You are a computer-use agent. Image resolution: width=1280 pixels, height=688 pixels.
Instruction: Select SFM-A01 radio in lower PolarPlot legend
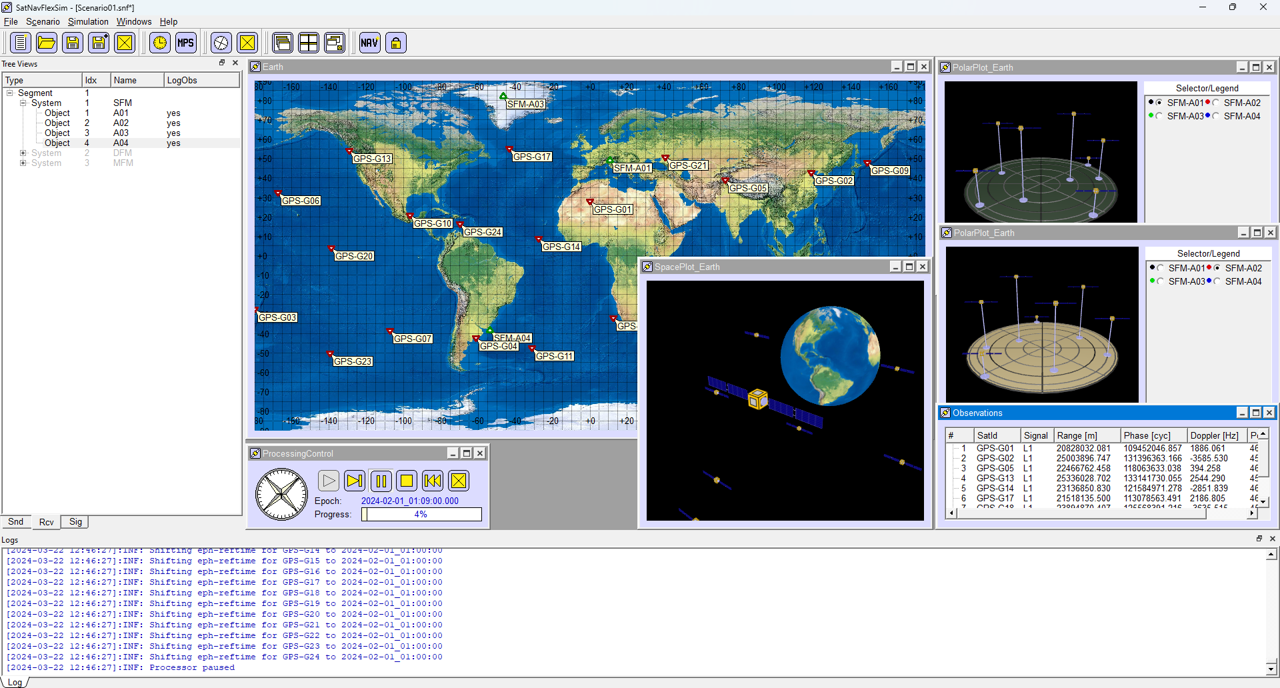tap(1160, 268)
